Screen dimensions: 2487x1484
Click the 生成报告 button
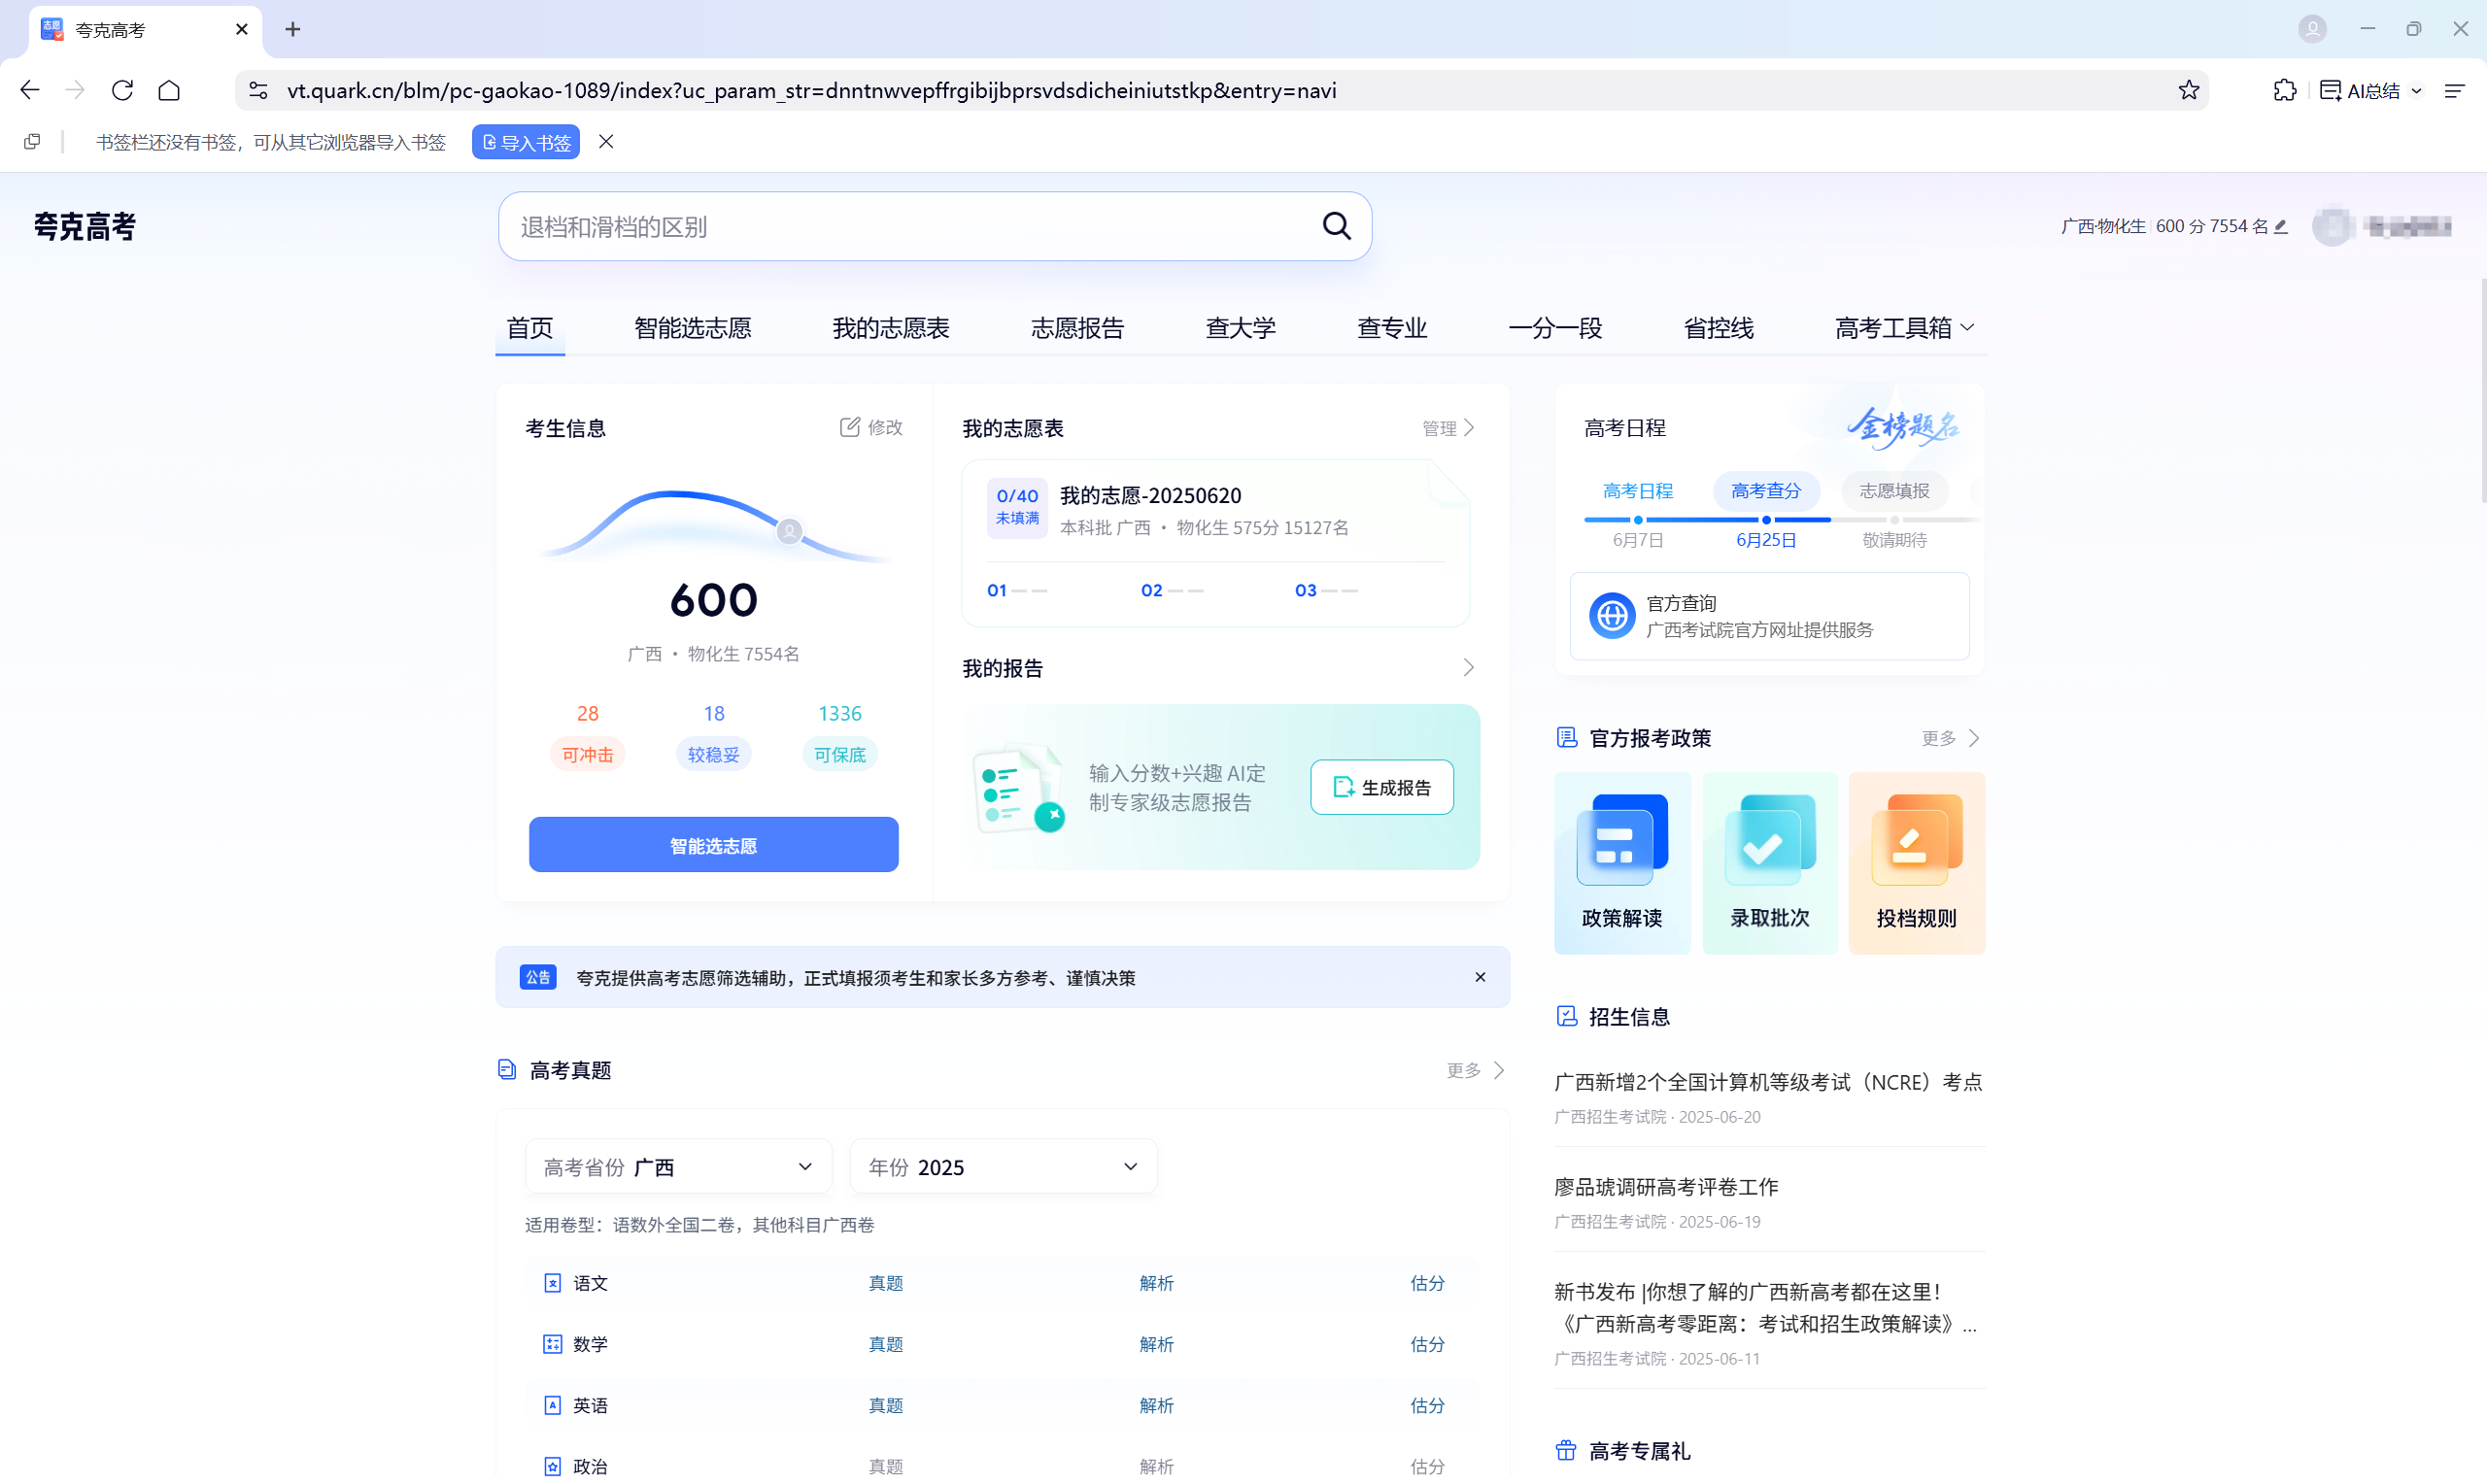click(1381, 787)
